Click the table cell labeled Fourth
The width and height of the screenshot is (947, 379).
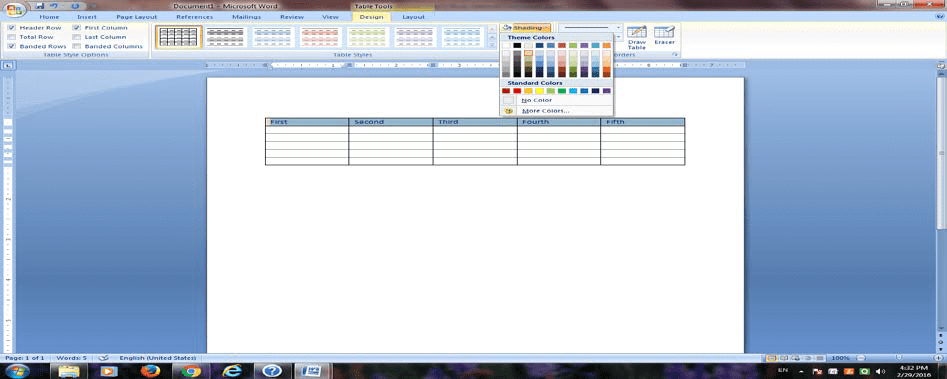click(x=559, y=122)
